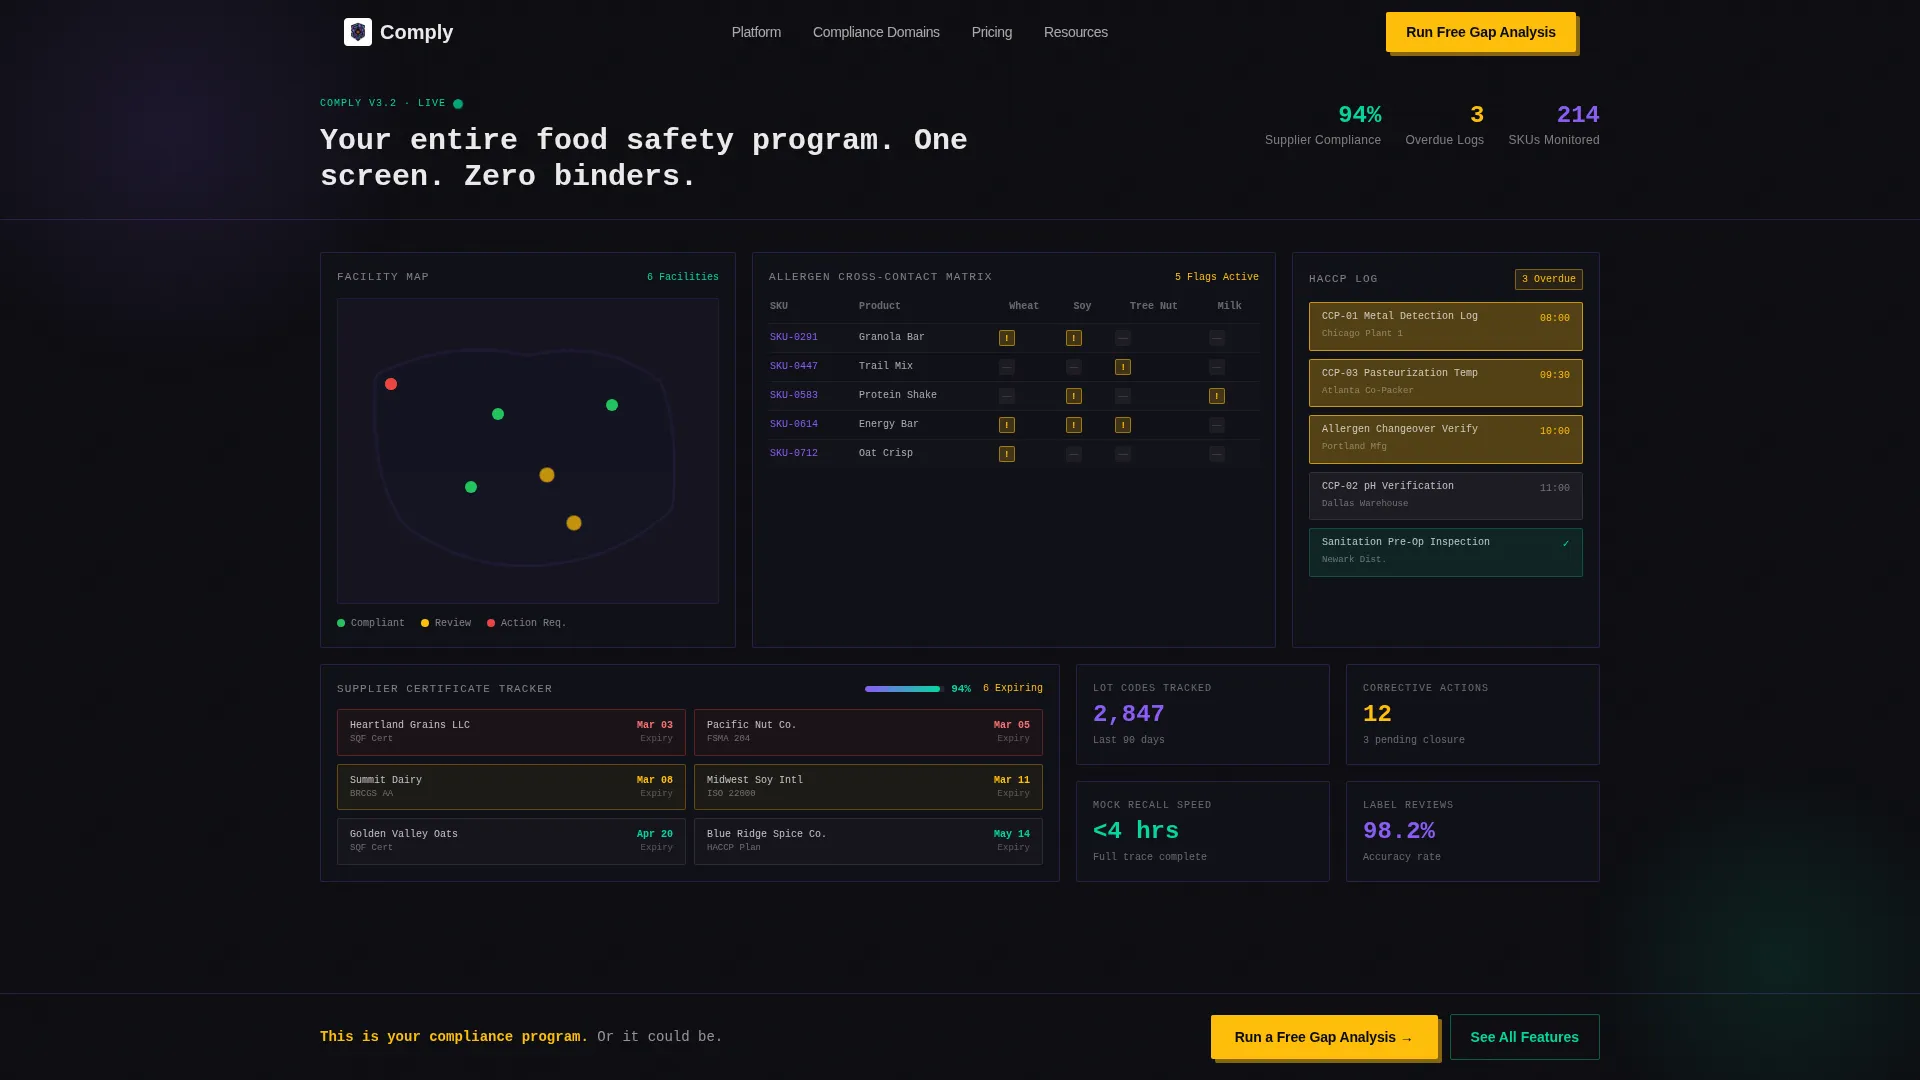Image resolution: width=1920 pixels, height=1080 pixels.
Task: Open the CCP-02 pH Verification entry
Action: (x=1446, y=496)
